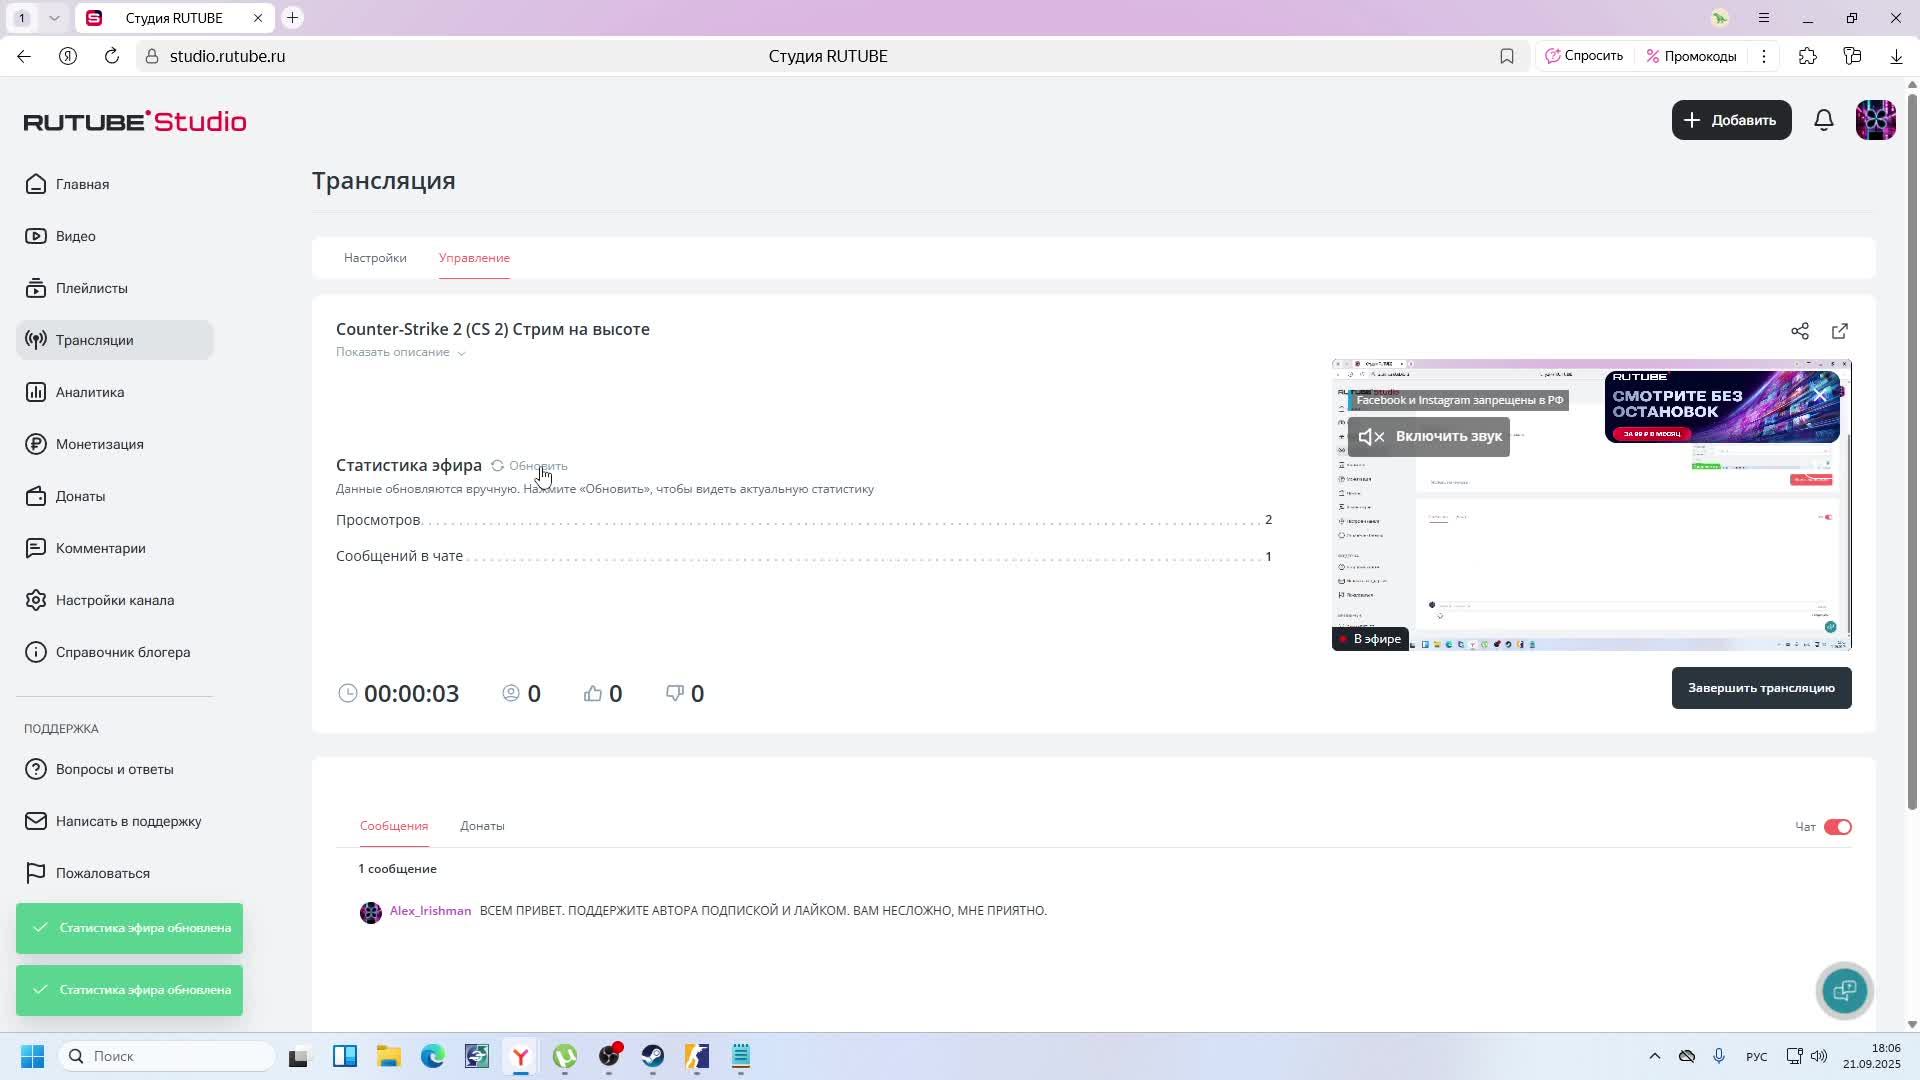Click the chat support bubble icon
Image resolution: width=1920 pixels, height=1080 pixels.
pos(1844,990)
